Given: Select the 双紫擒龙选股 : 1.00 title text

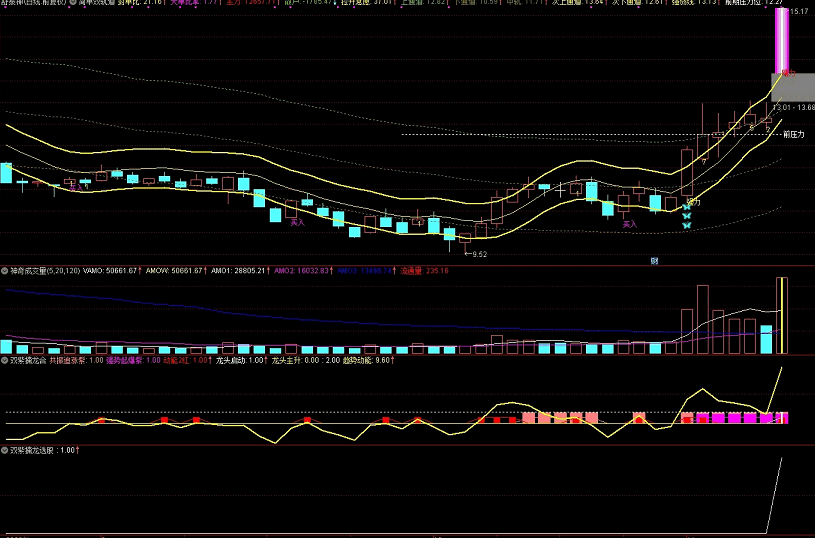Looking at the screenshot, I should 43,450.
